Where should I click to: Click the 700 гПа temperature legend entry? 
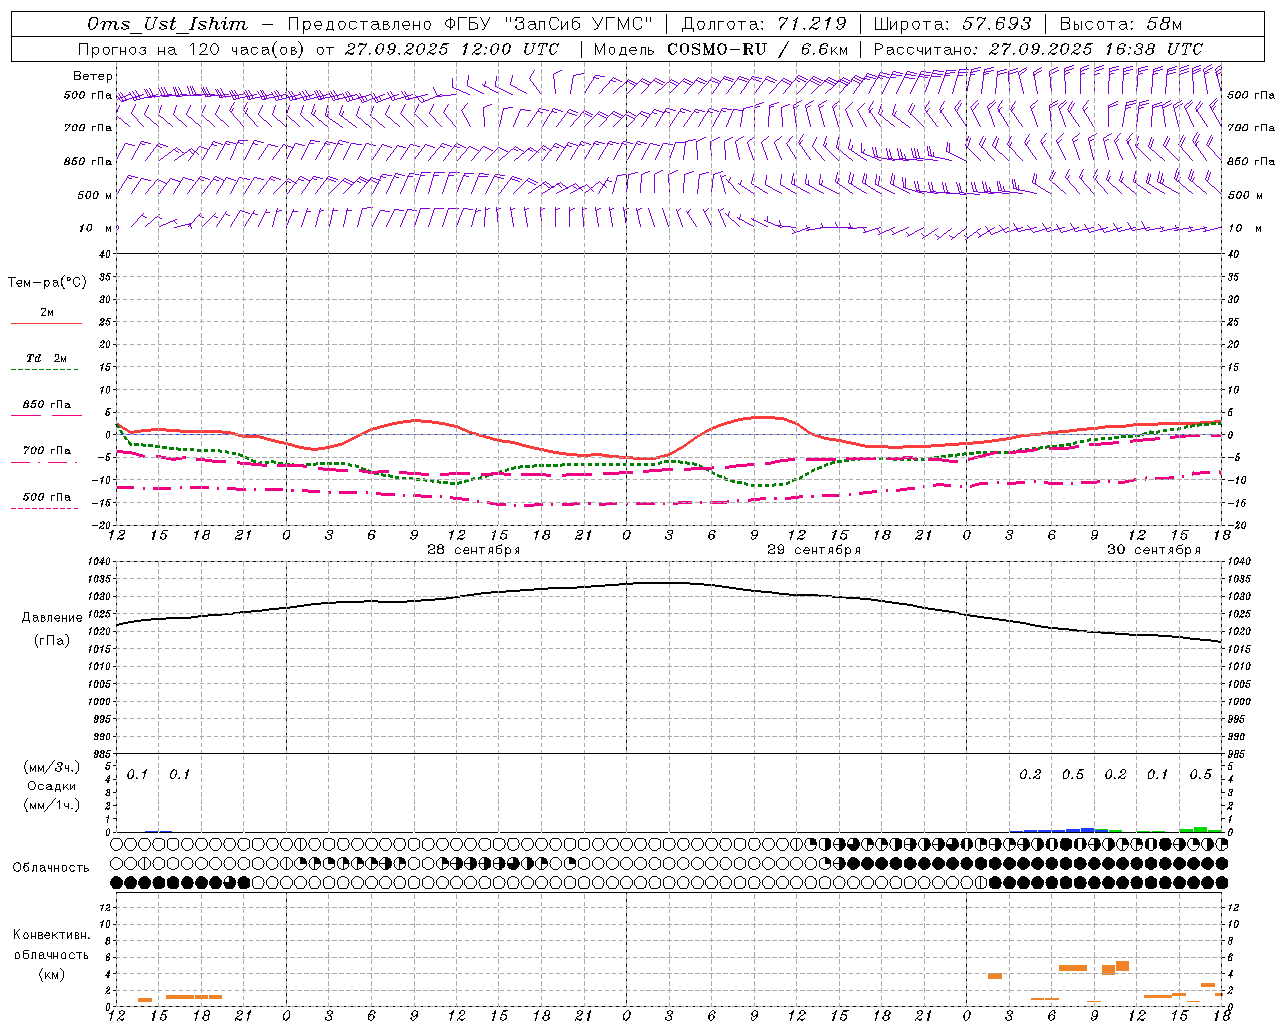47,451
